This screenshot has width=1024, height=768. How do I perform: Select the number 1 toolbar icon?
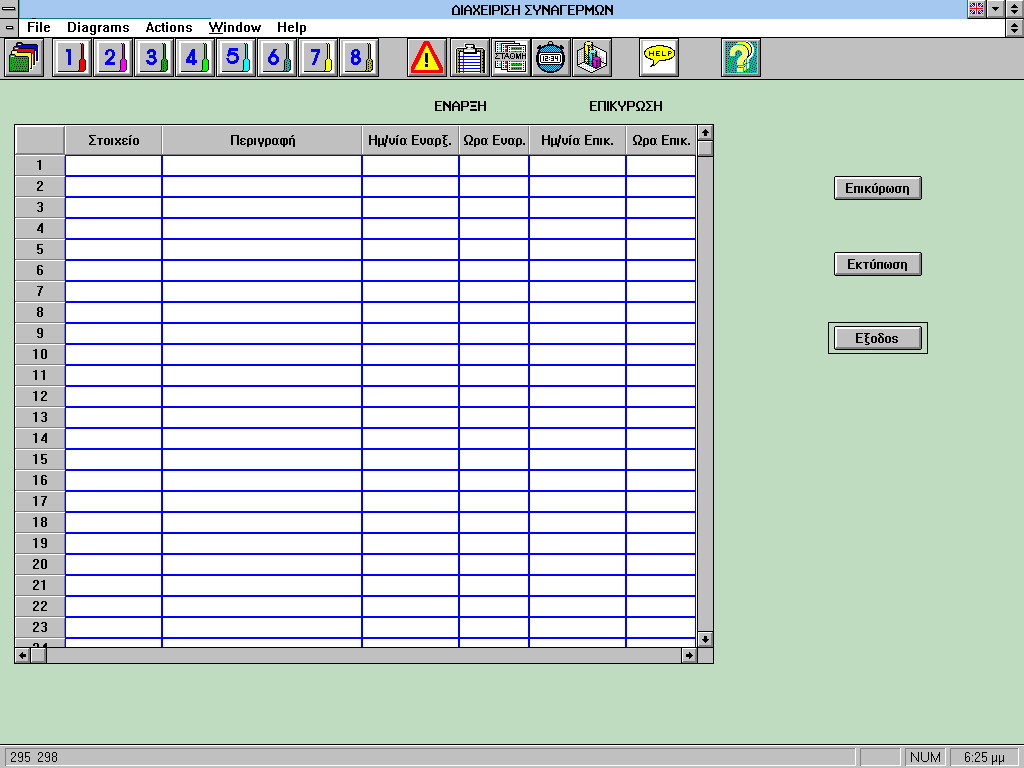click(73, 58)
